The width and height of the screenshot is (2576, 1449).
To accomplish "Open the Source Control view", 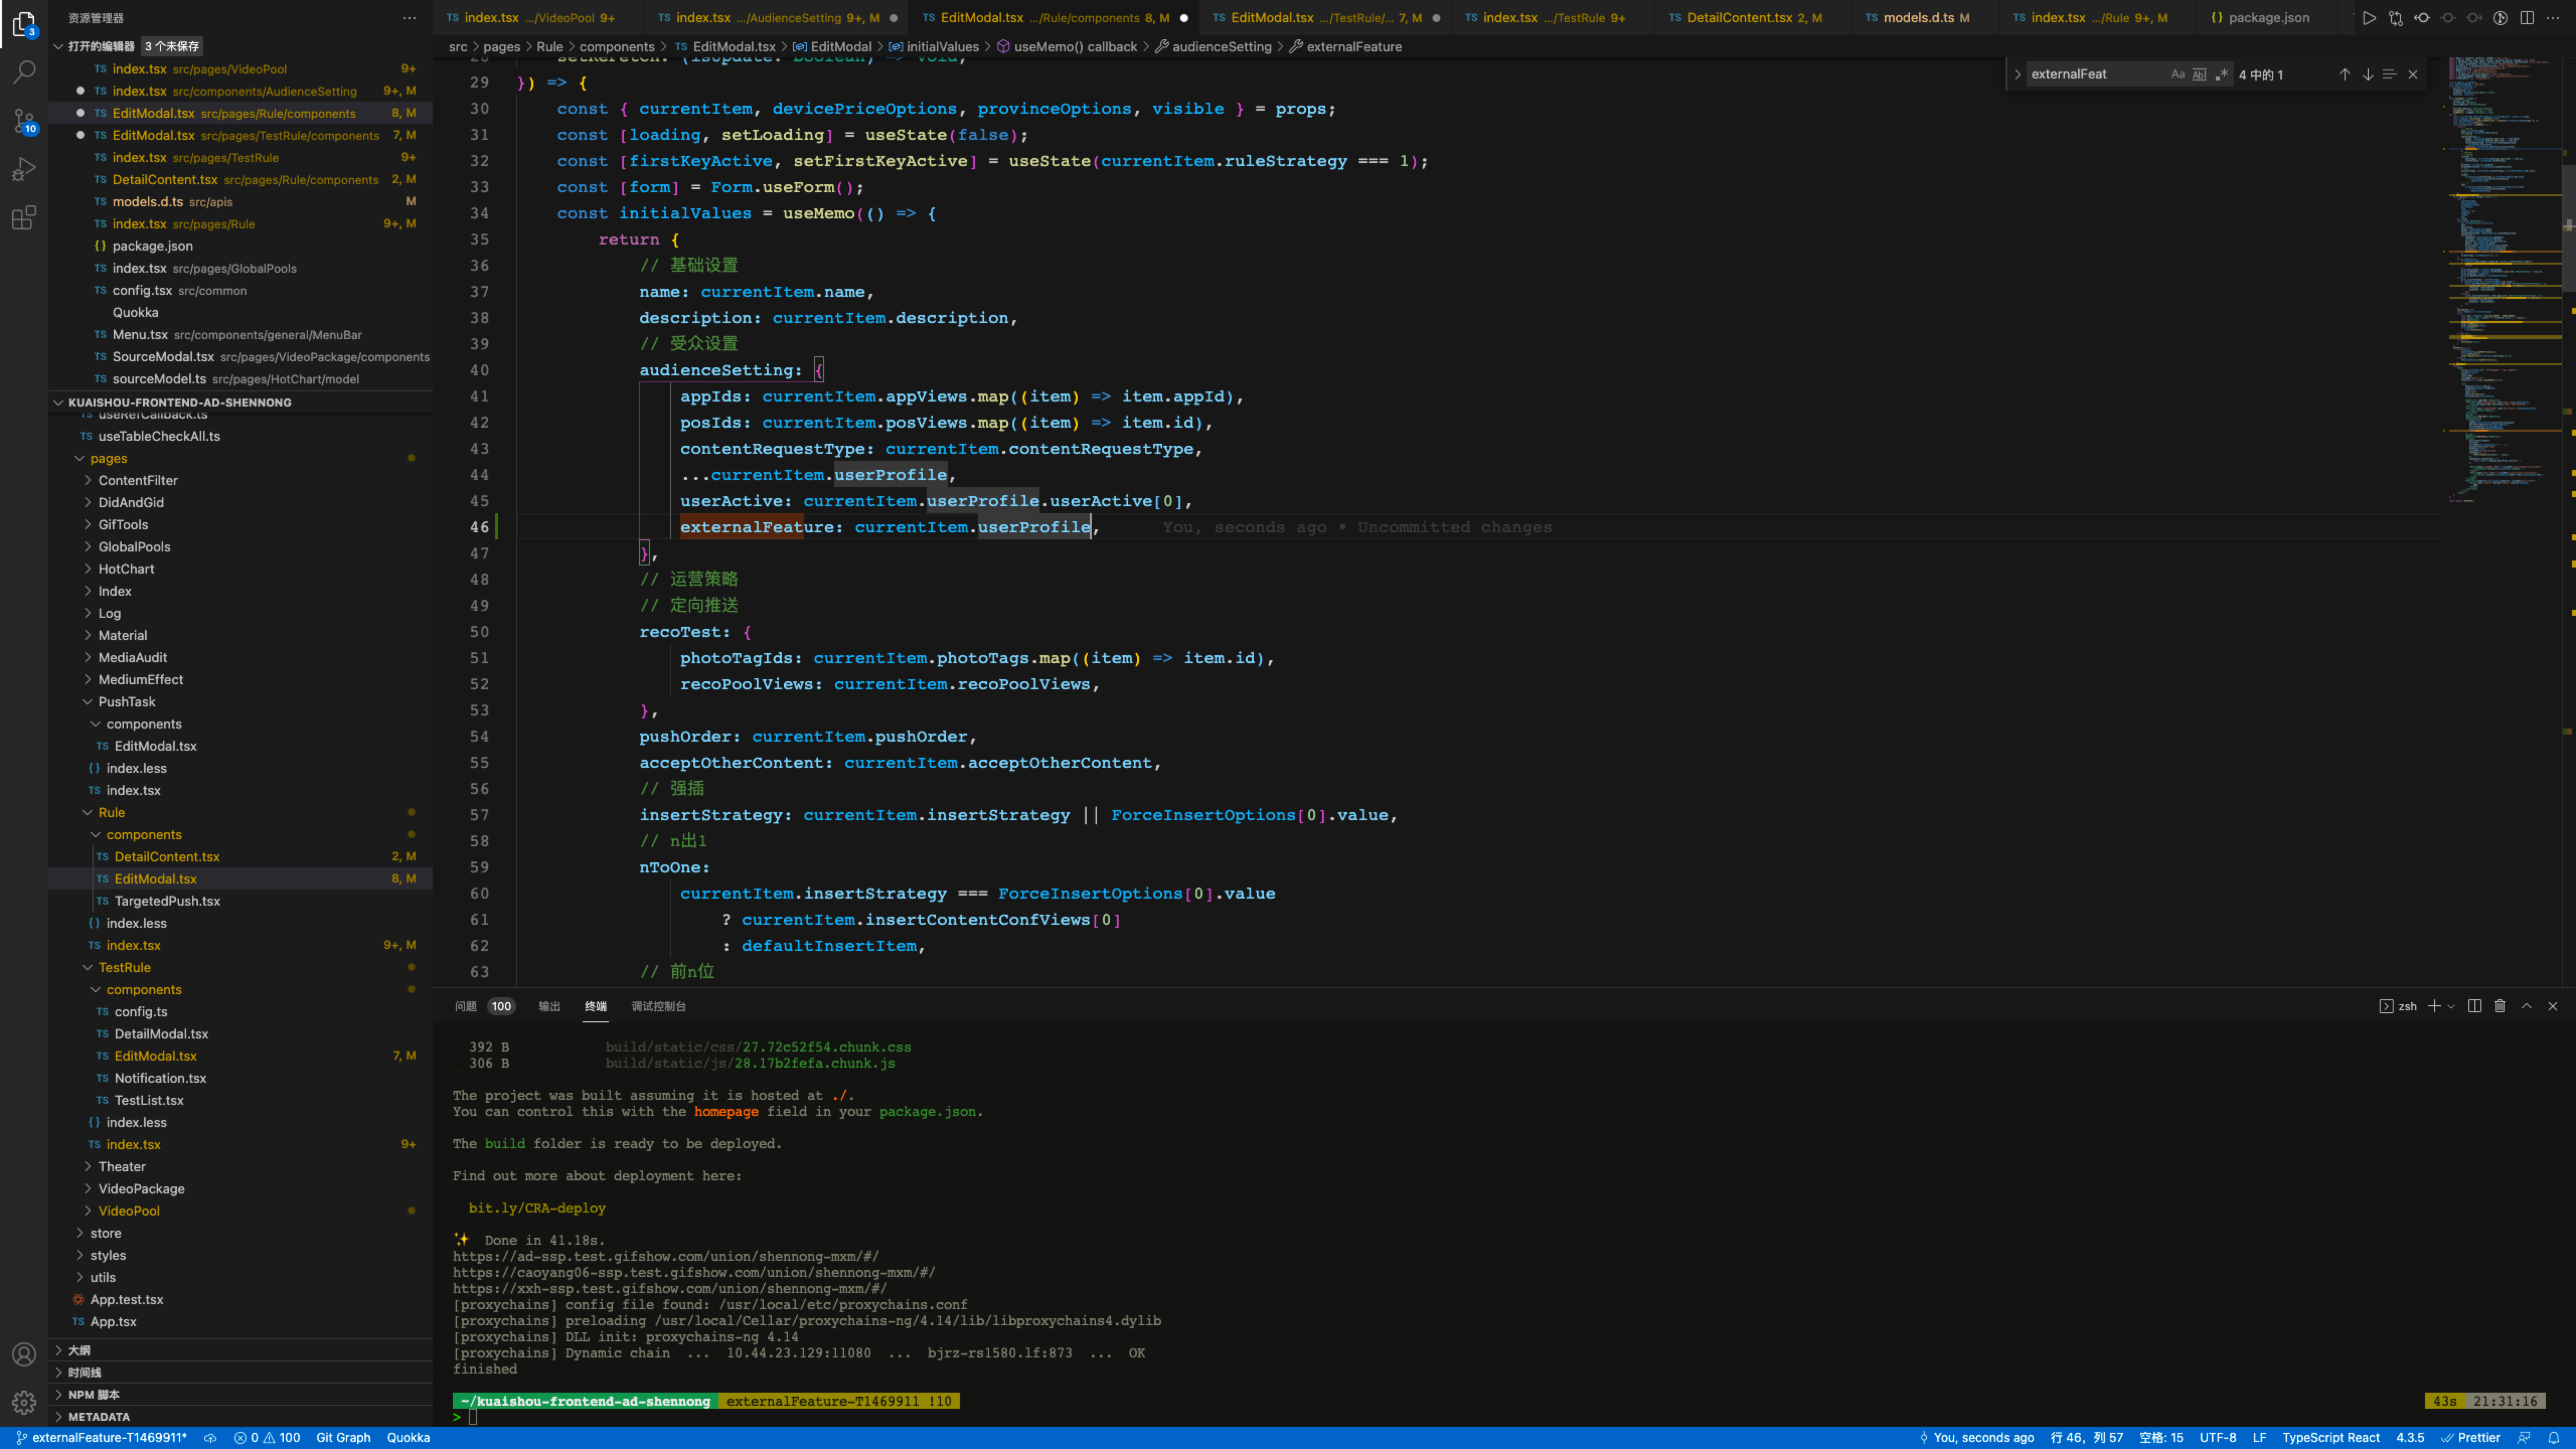I will pos(24,120).
